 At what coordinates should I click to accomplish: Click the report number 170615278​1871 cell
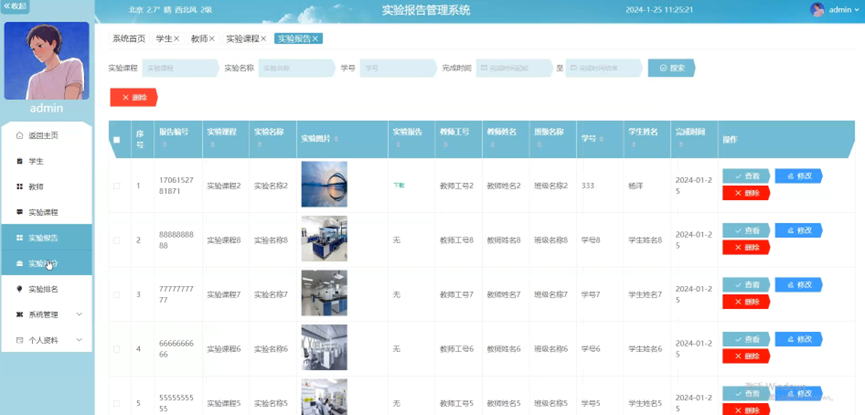177,185
